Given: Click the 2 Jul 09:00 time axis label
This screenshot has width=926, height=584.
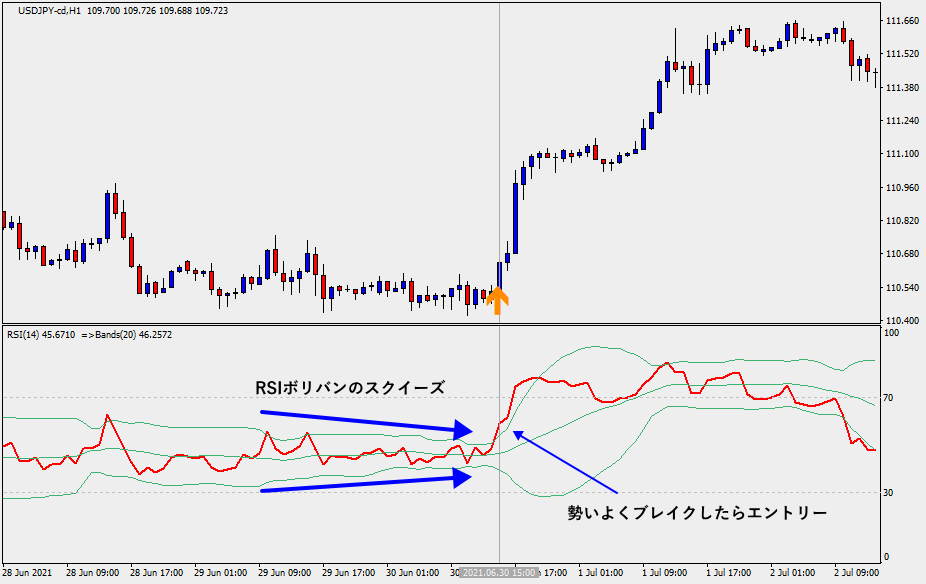Looking at the screenshot, I should point(855,573).
